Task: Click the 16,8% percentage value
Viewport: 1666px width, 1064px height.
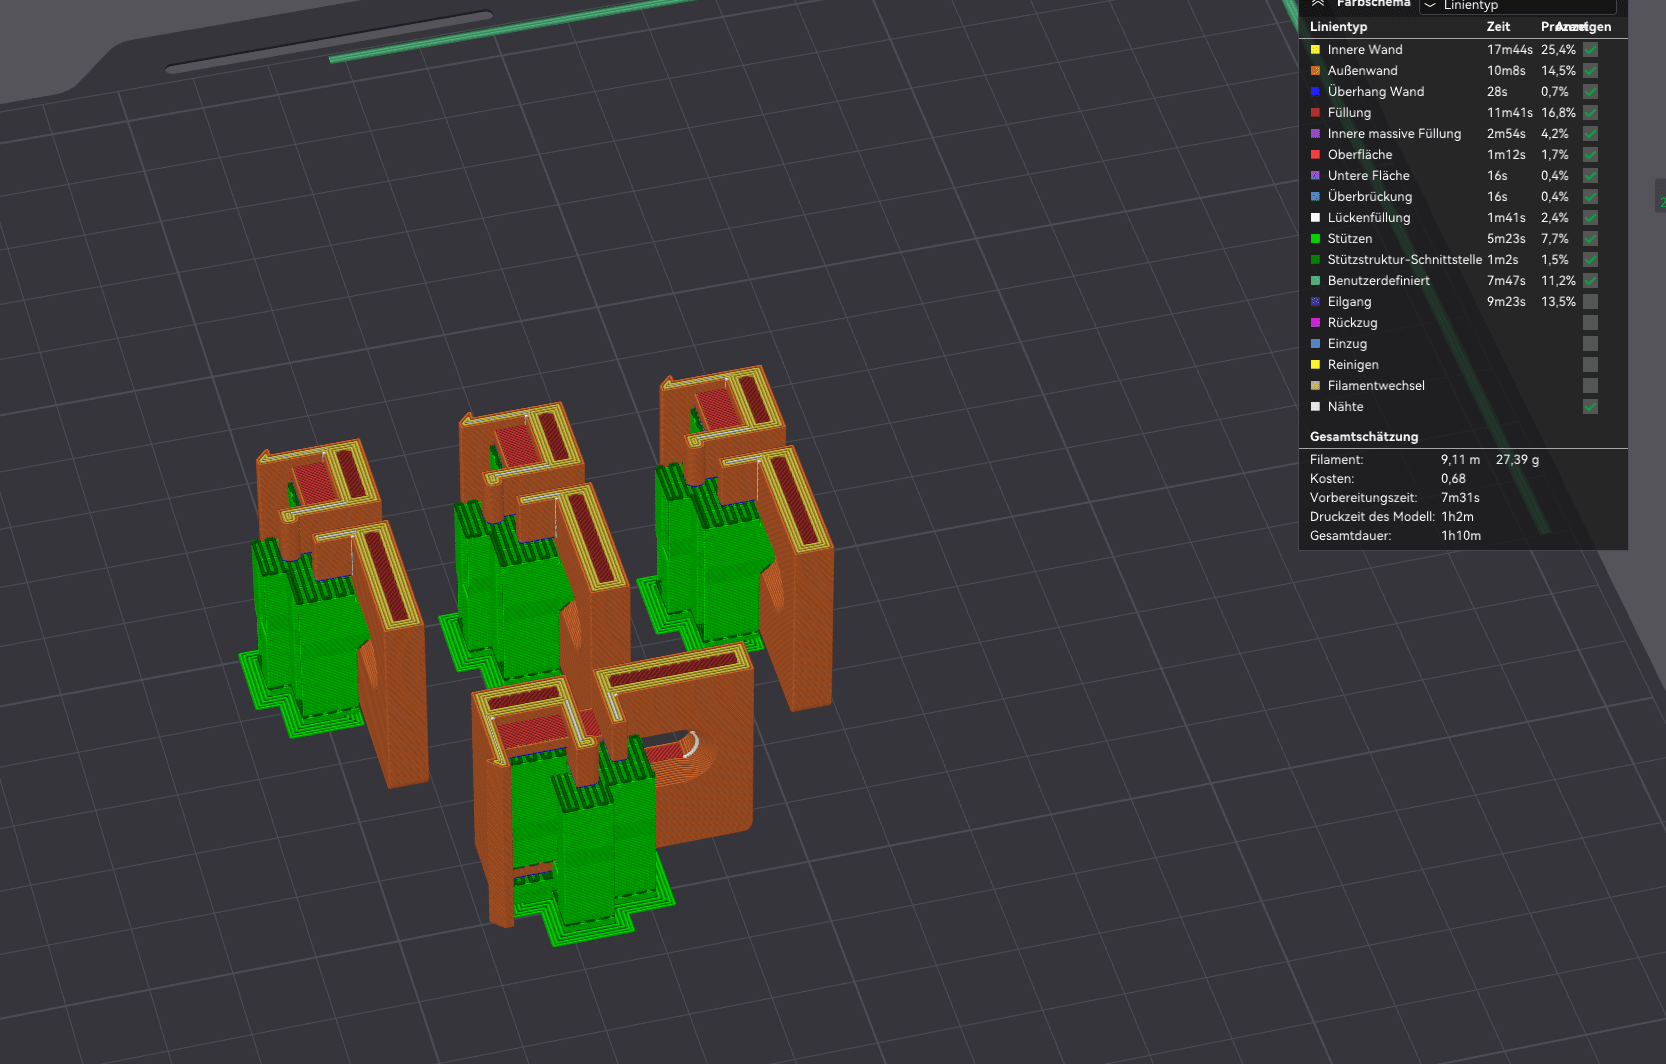Action: click(1558, 112)
